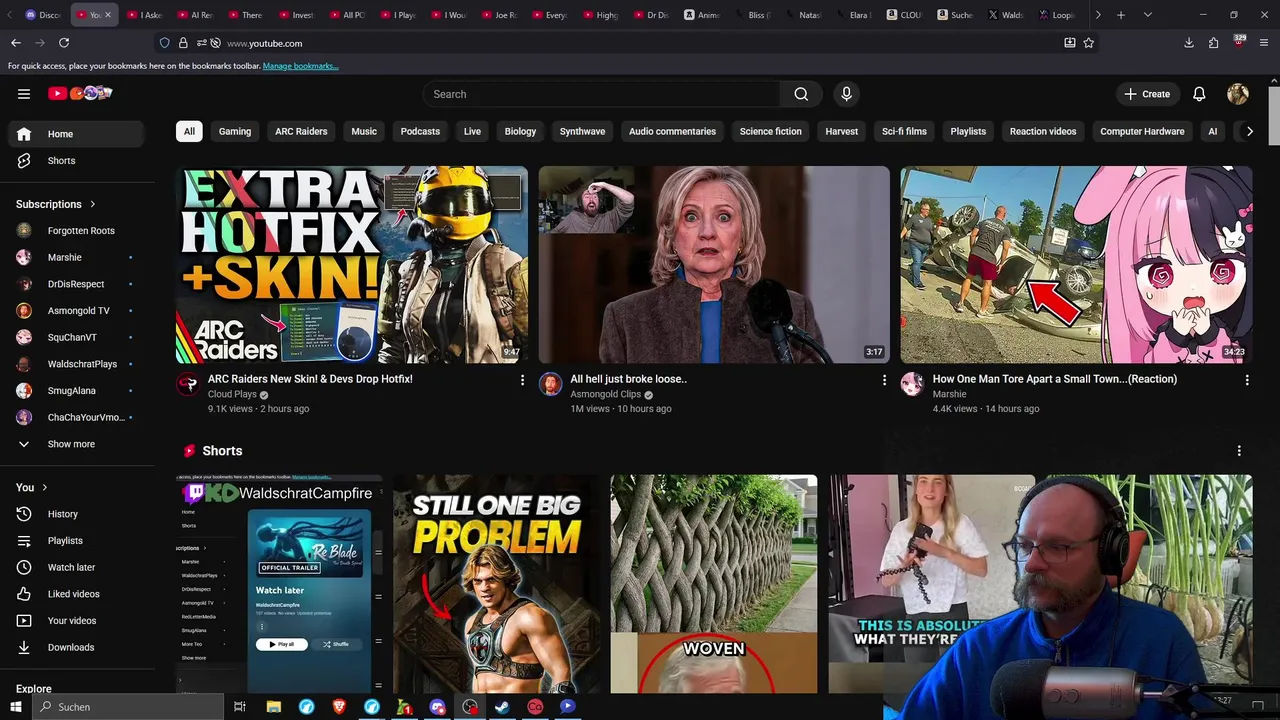
Task: Click the Create button
Action: [1146, 94]
